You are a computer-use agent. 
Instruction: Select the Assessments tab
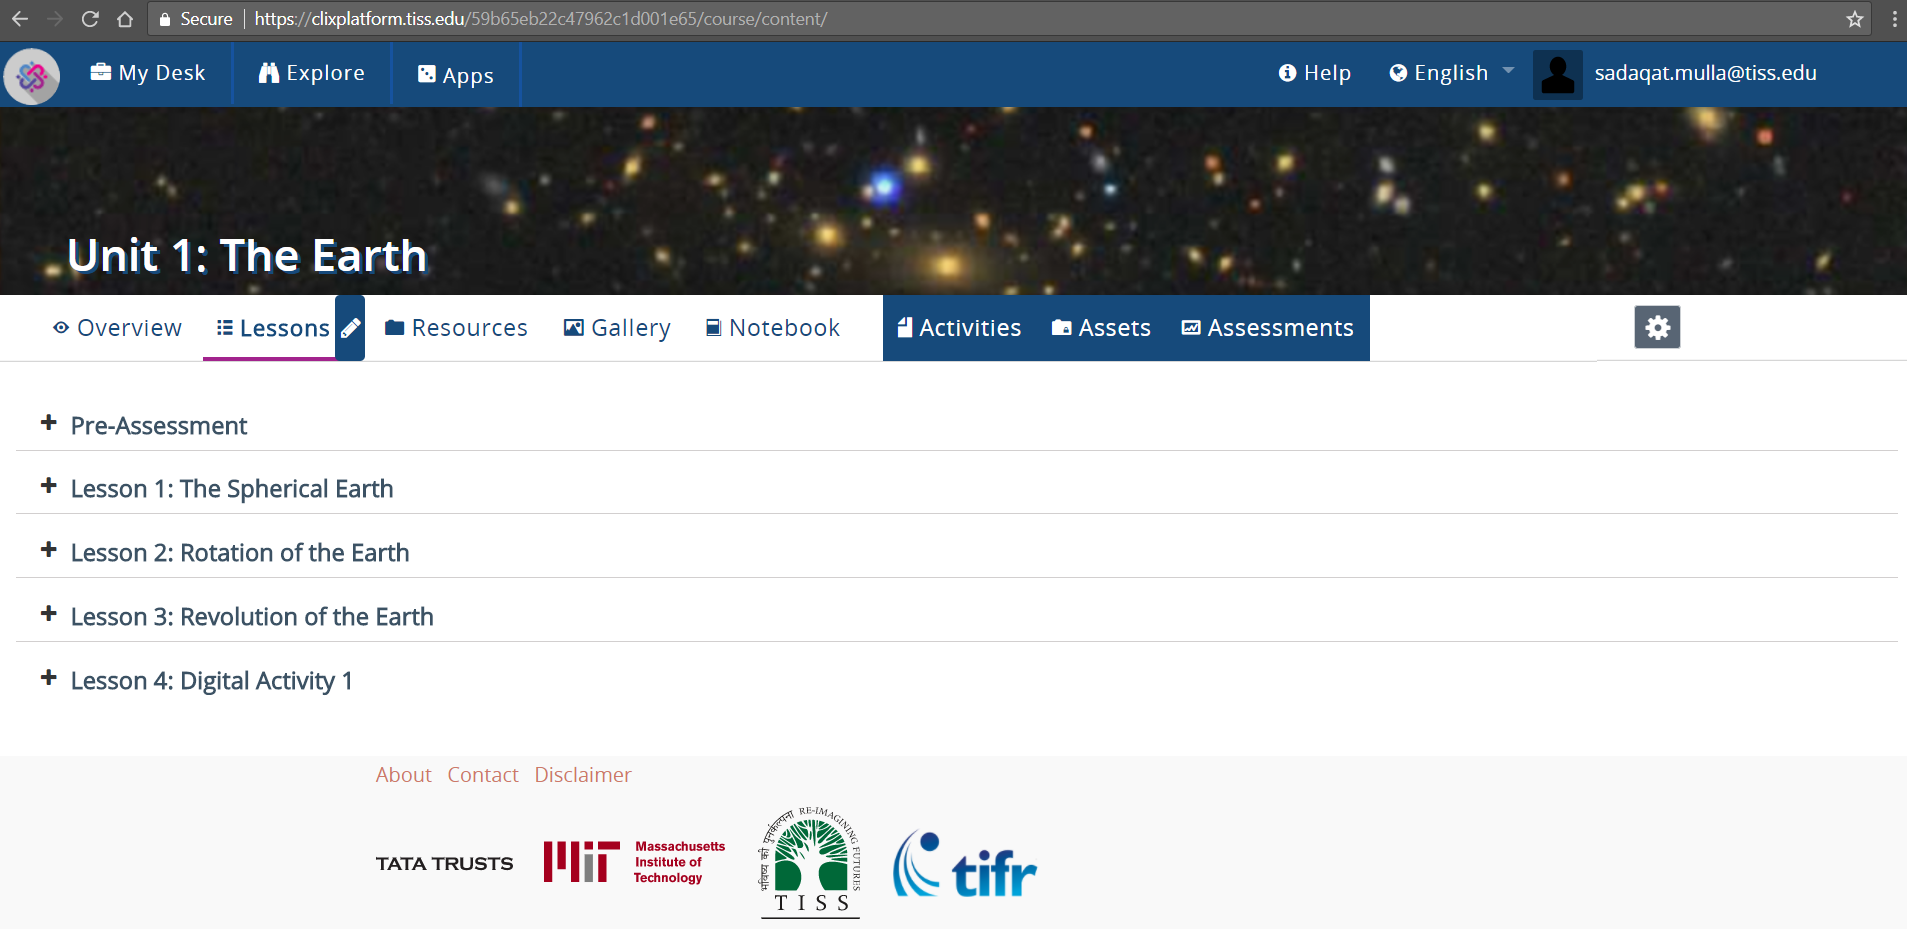click(x=1267, y=328)
